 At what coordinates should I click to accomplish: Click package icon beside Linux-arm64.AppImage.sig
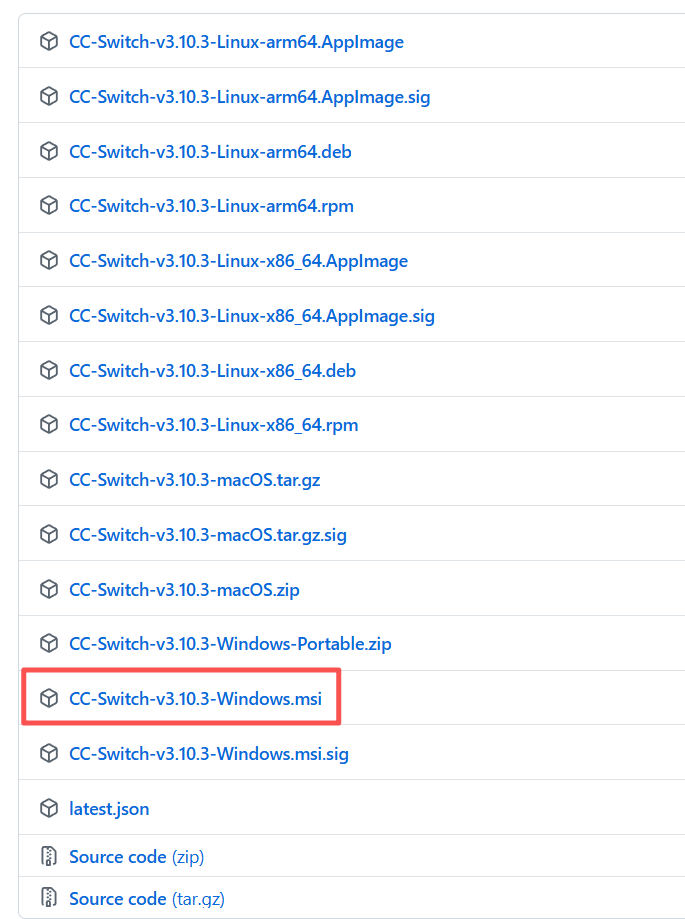(49, 96)
